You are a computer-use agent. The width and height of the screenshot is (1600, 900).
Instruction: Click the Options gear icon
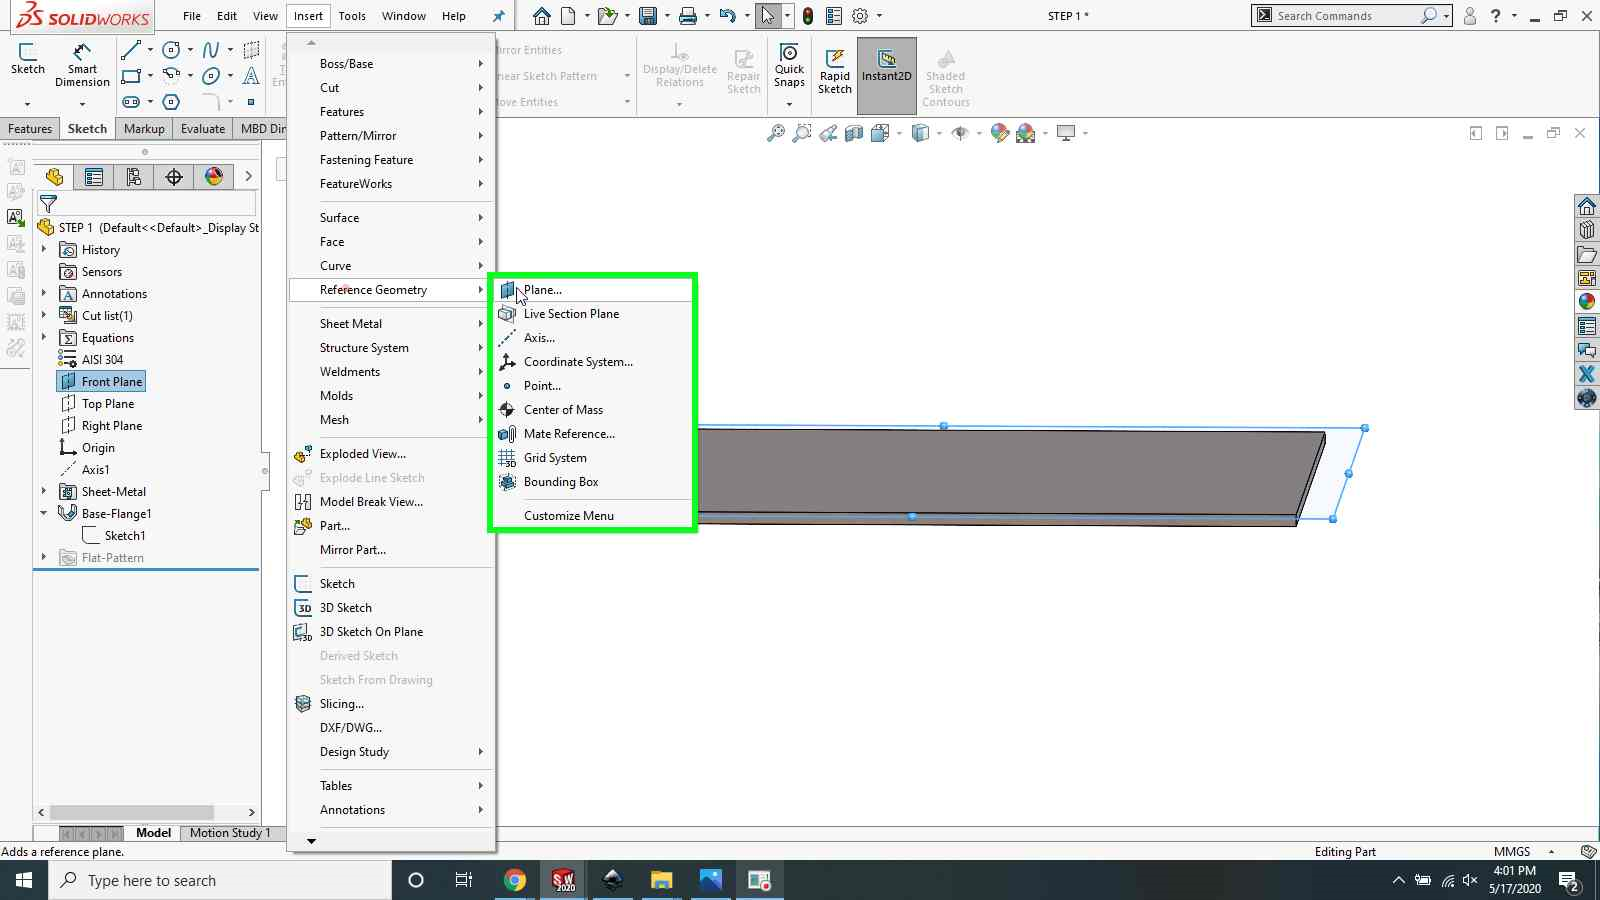pyautogui.click(x=860, y=16)
